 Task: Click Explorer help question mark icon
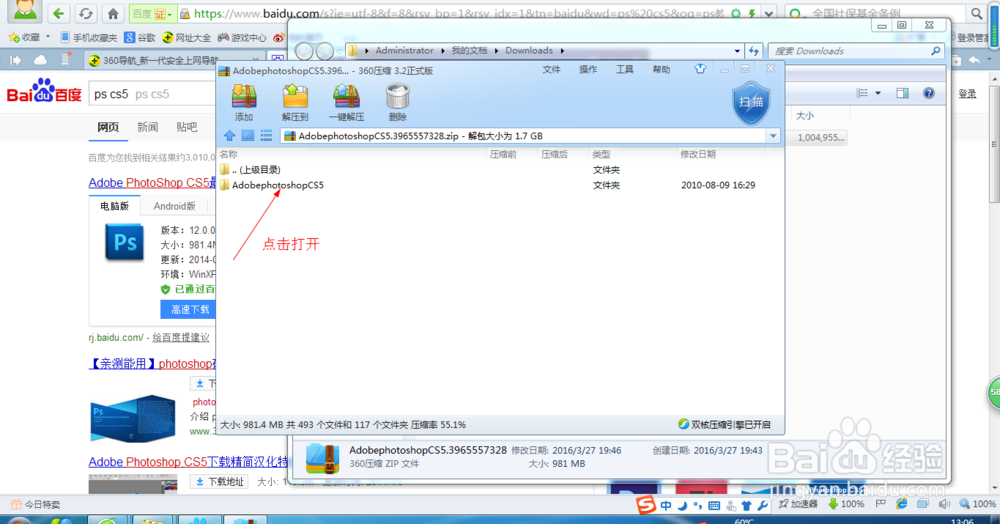[929, 93]
